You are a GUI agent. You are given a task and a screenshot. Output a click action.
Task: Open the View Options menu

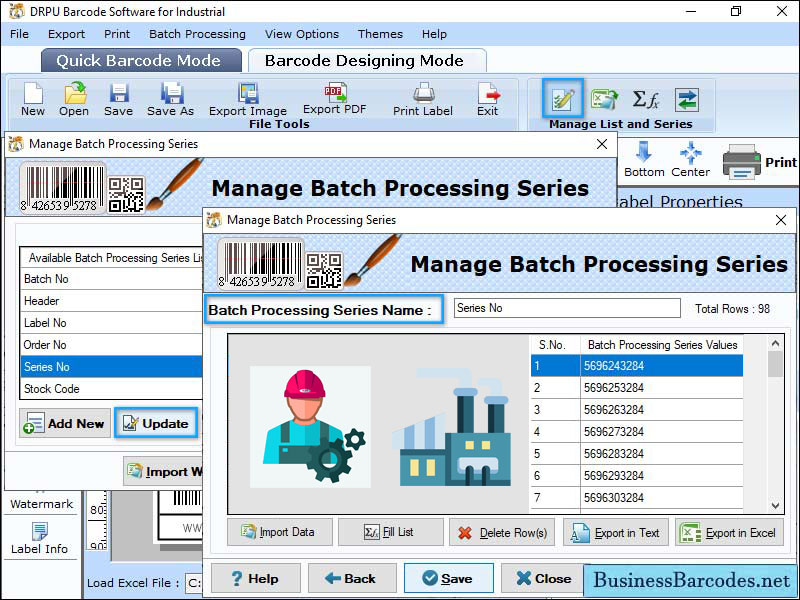302,34
